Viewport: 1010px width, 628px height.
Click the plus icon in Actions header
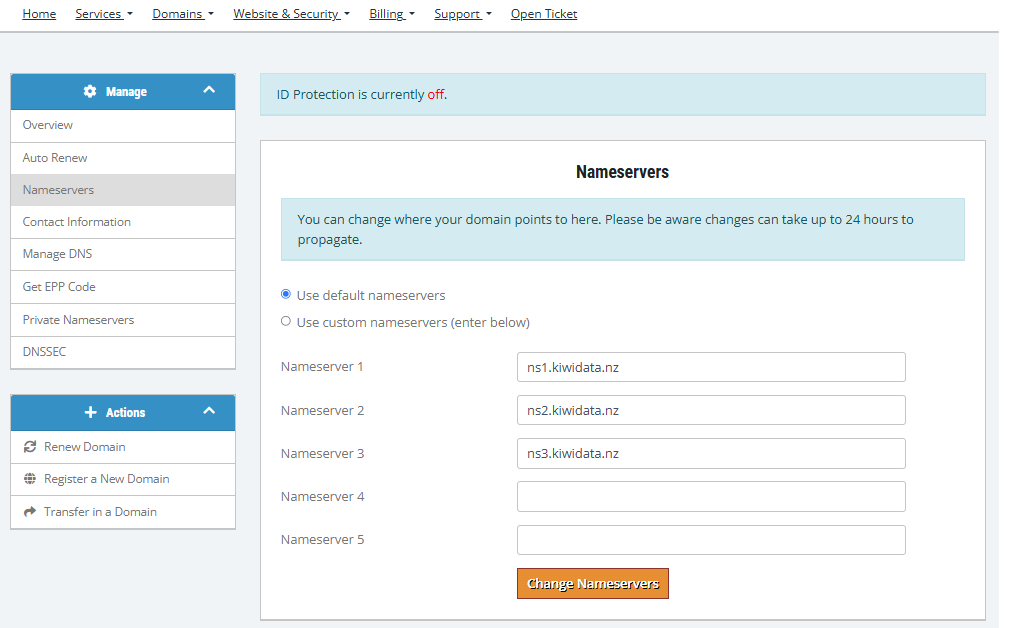91,413
